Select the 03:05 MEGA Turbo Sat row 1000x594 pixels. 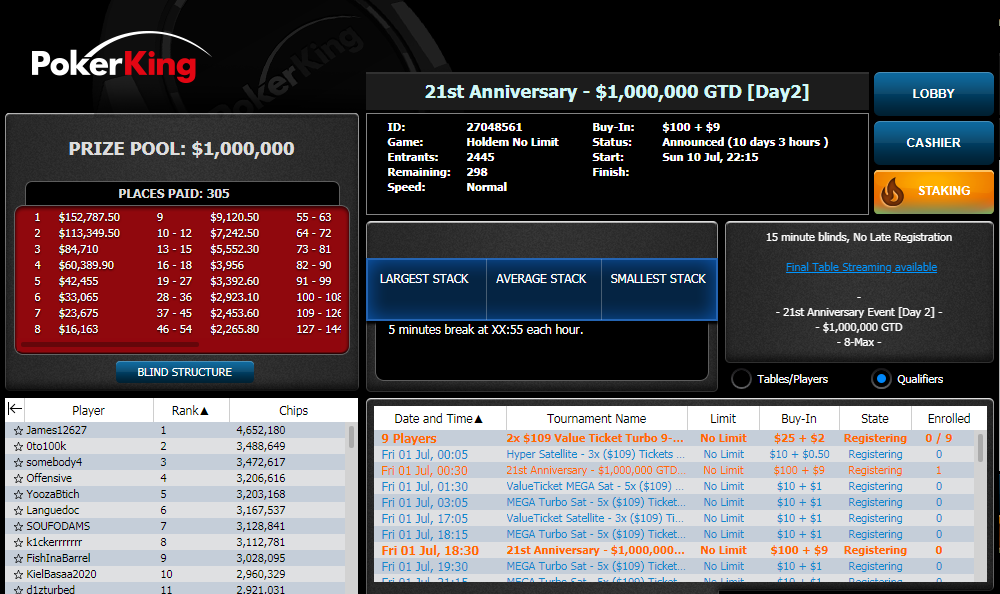(676, 502)
